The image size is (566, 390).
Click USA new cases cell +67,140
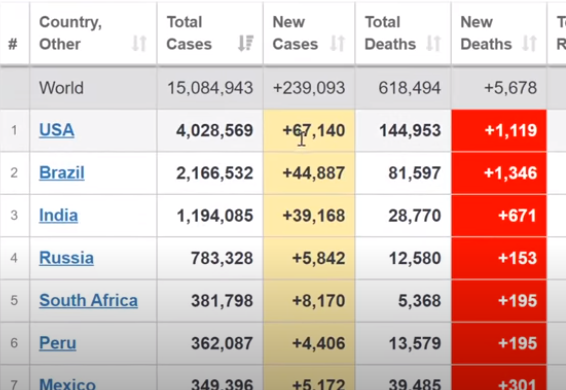click(x=314, y=130)
